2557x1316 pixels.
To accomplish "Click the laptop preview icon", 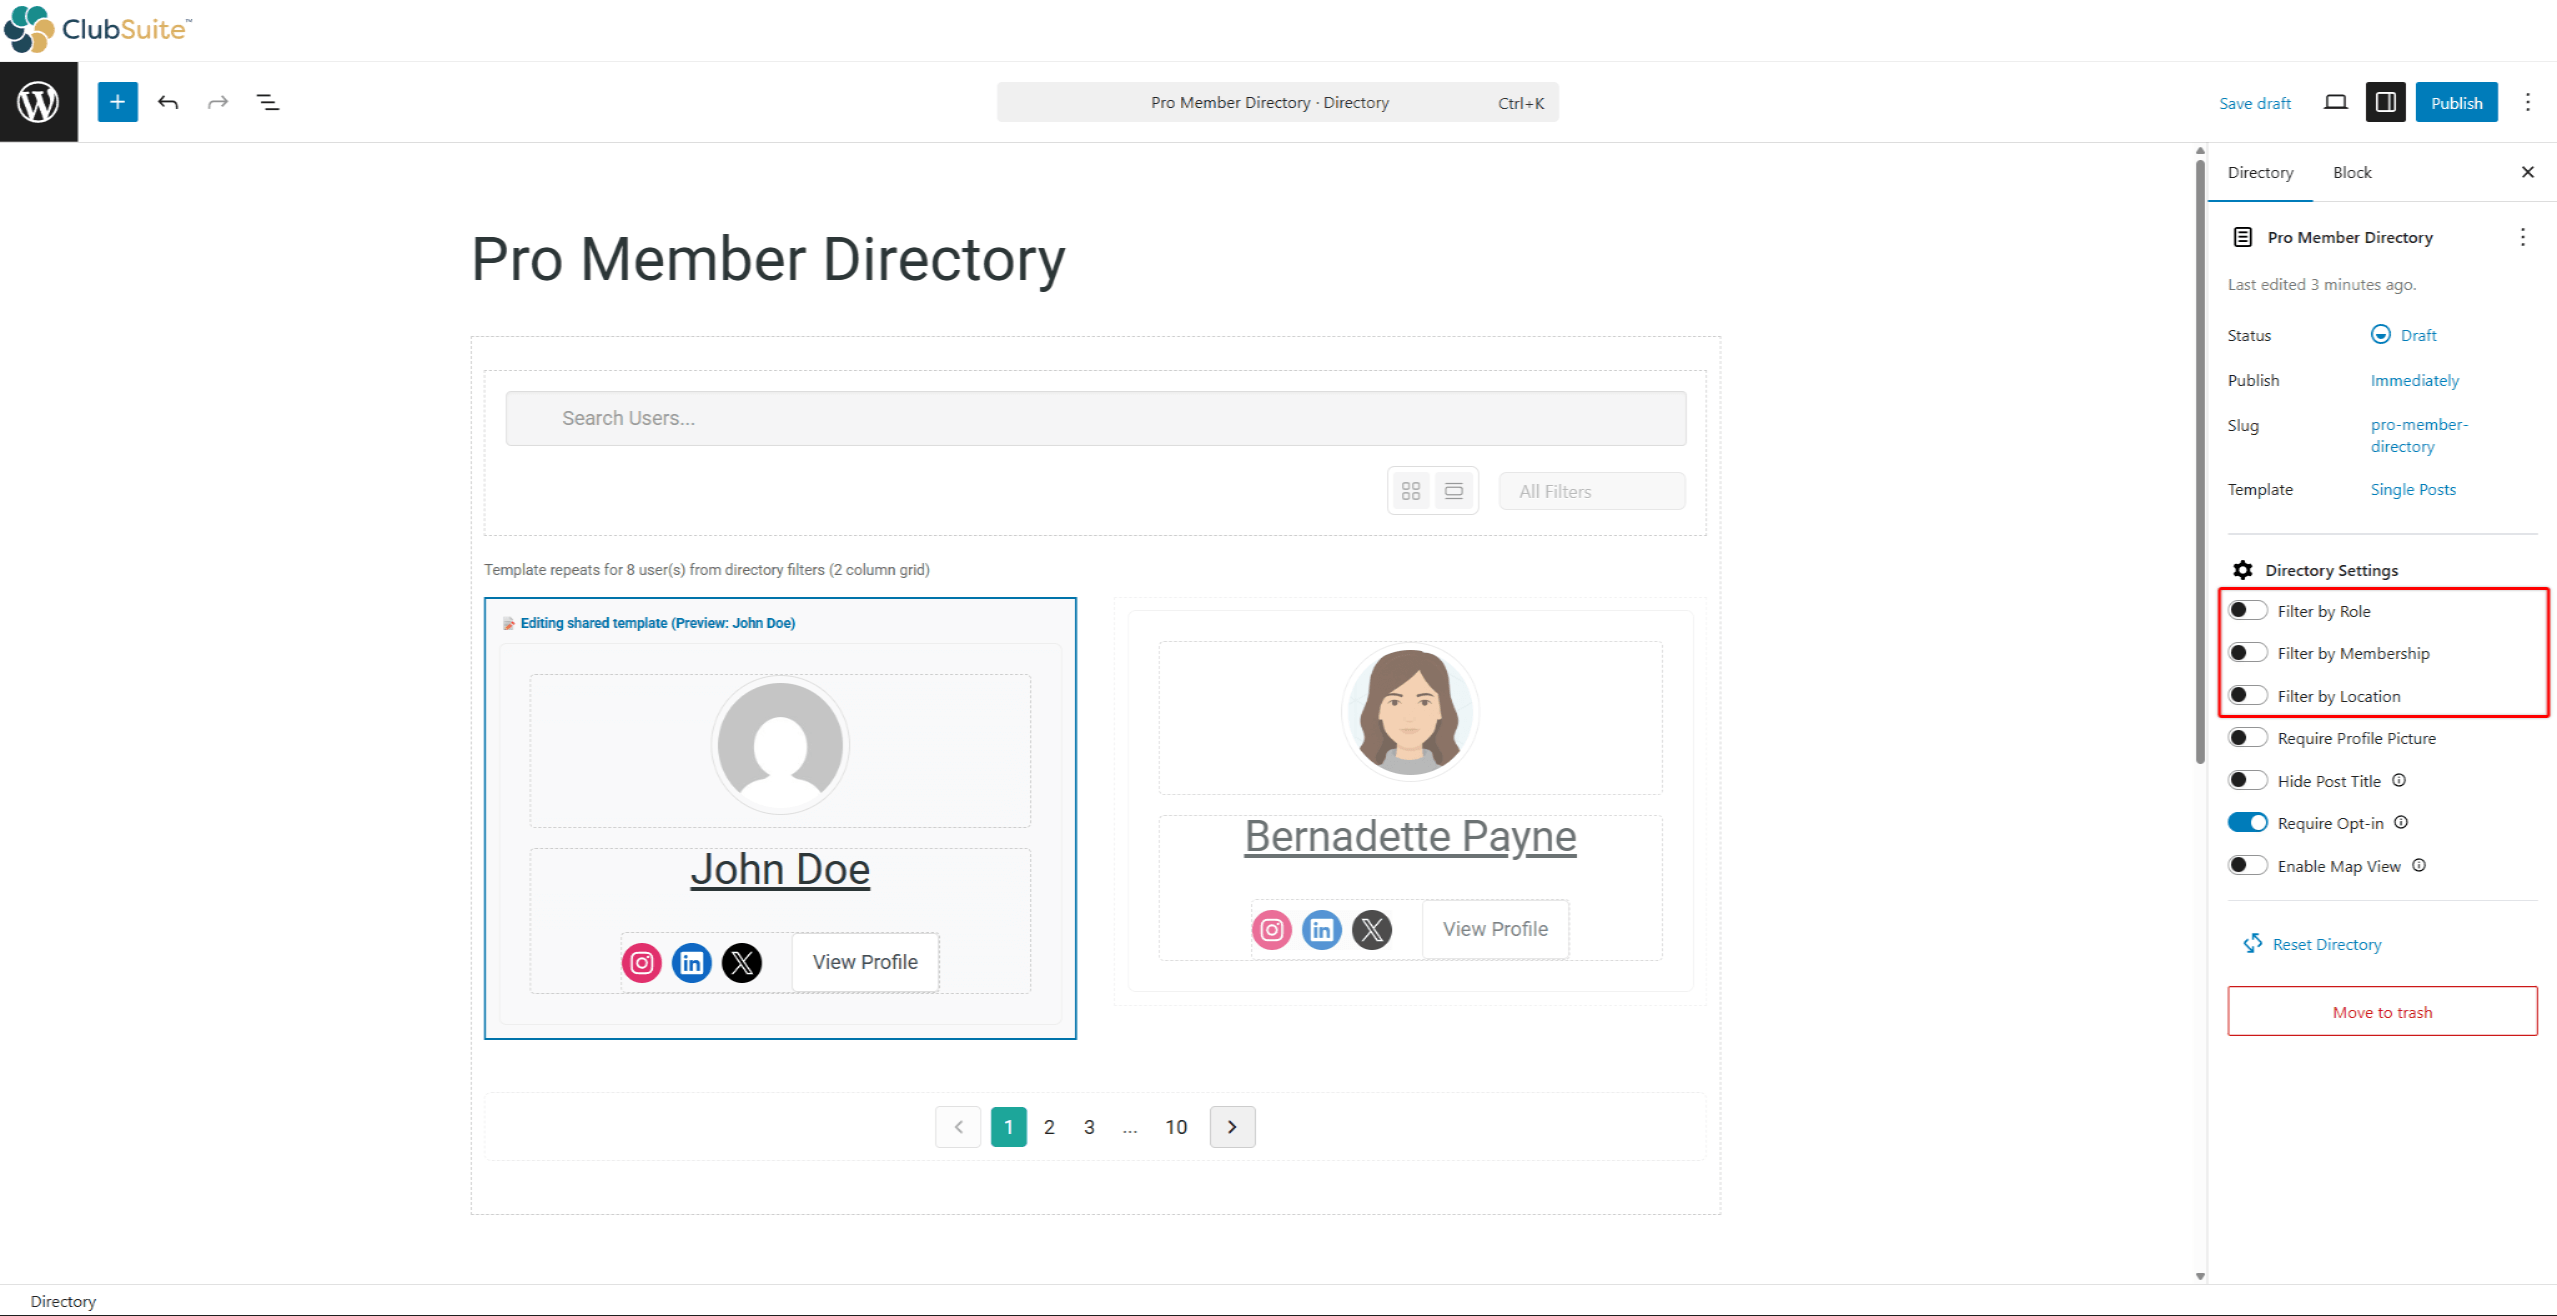I will tap(2335, 102).
